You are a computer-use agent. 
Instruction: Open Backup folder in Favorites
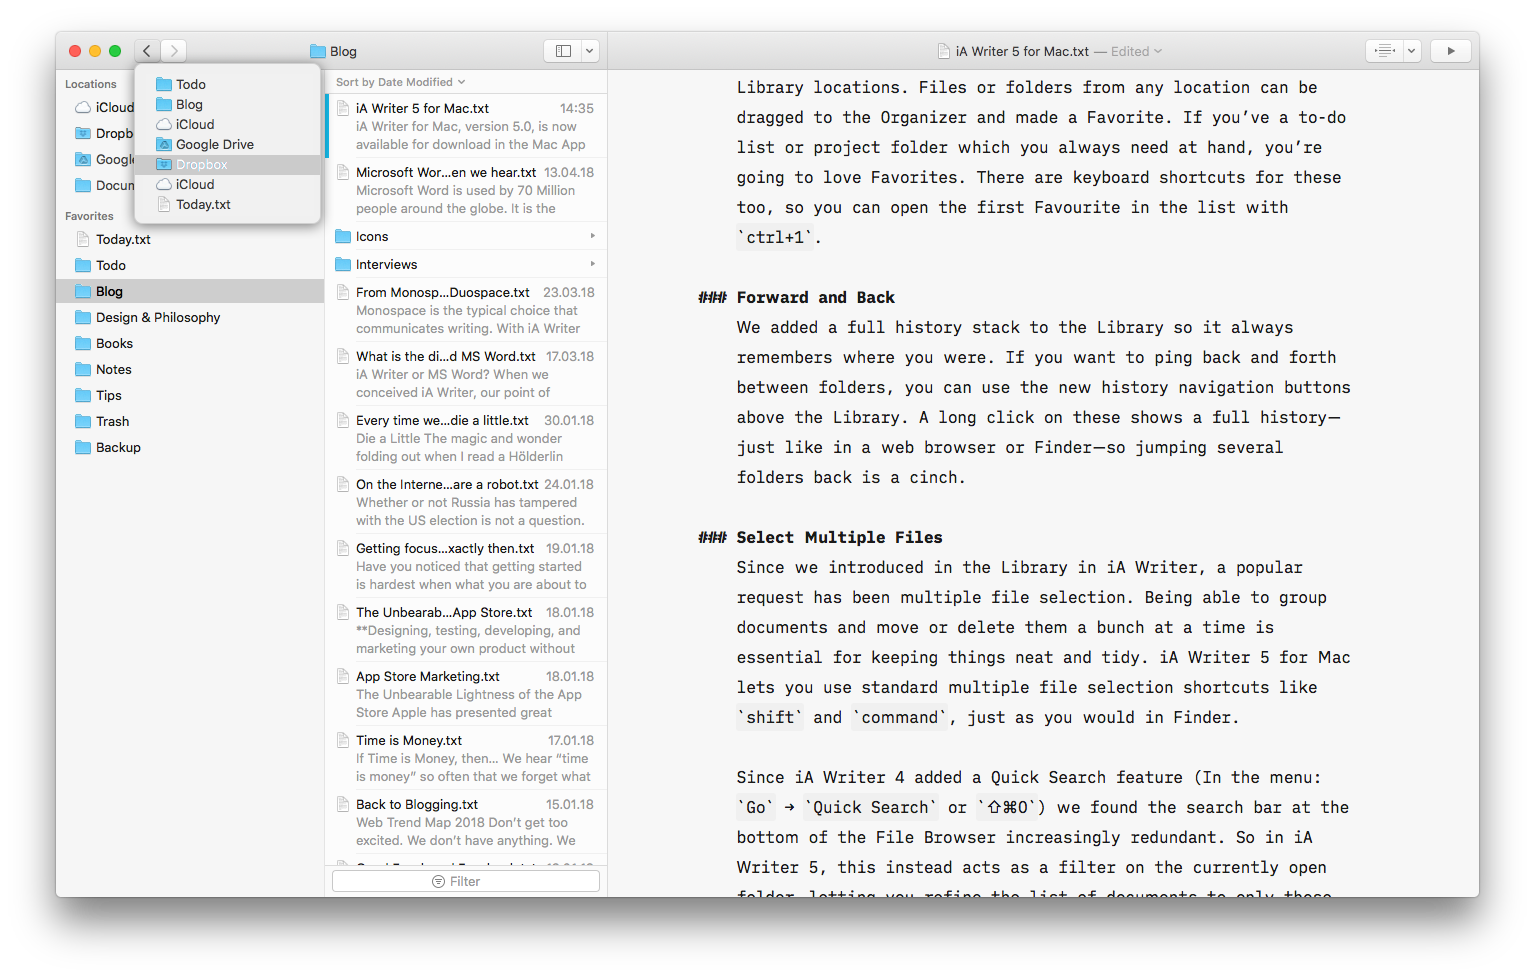pos(190,448)
